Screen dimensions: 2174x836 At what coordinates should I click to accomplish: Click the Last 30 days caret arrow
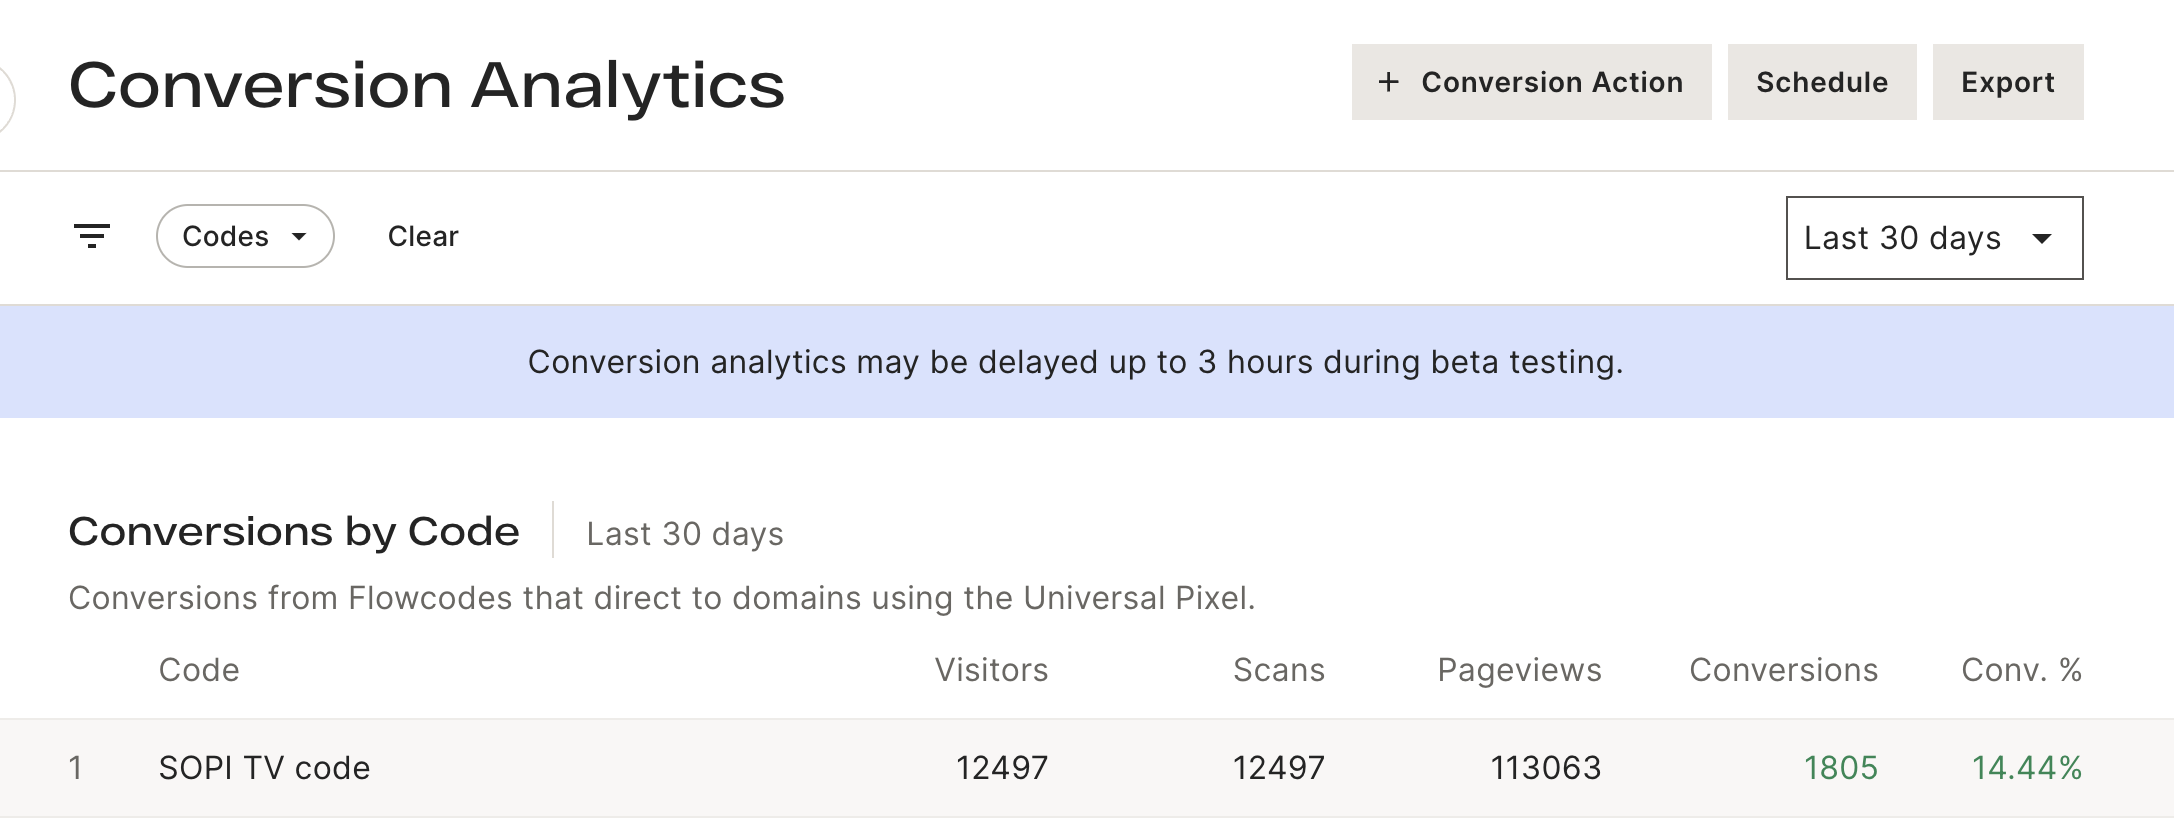(2042, 238)
